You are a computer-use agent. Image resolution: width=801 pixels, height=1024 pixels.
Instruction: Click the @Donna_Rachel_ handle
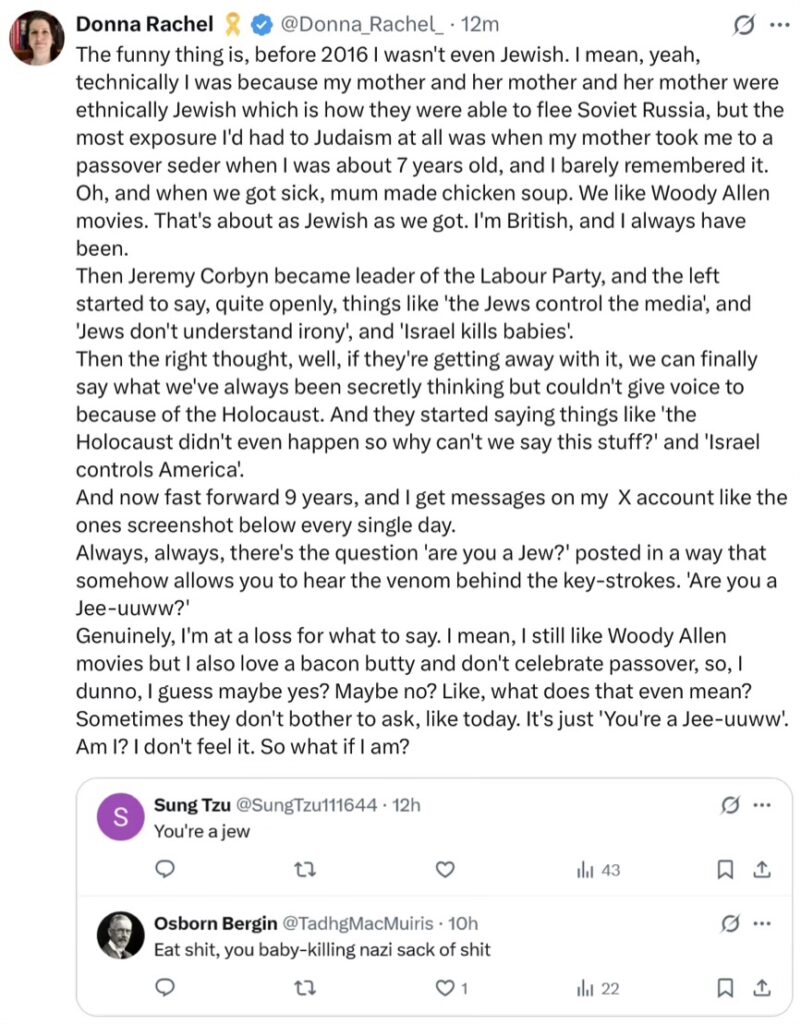coord(362,24)
